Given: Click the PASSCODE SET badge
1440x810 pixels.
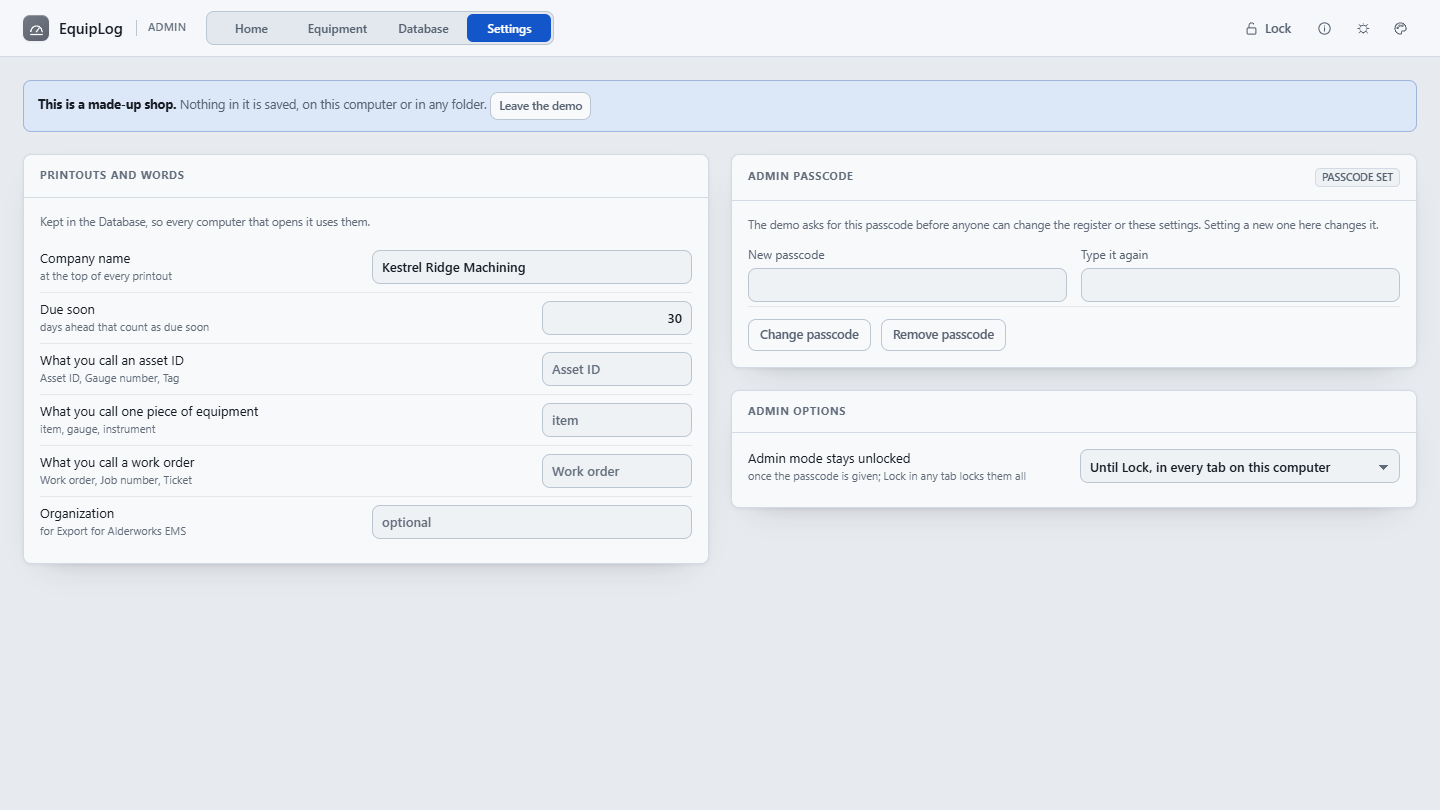Looking at the screenshot, I should [x=1357, y=177].
